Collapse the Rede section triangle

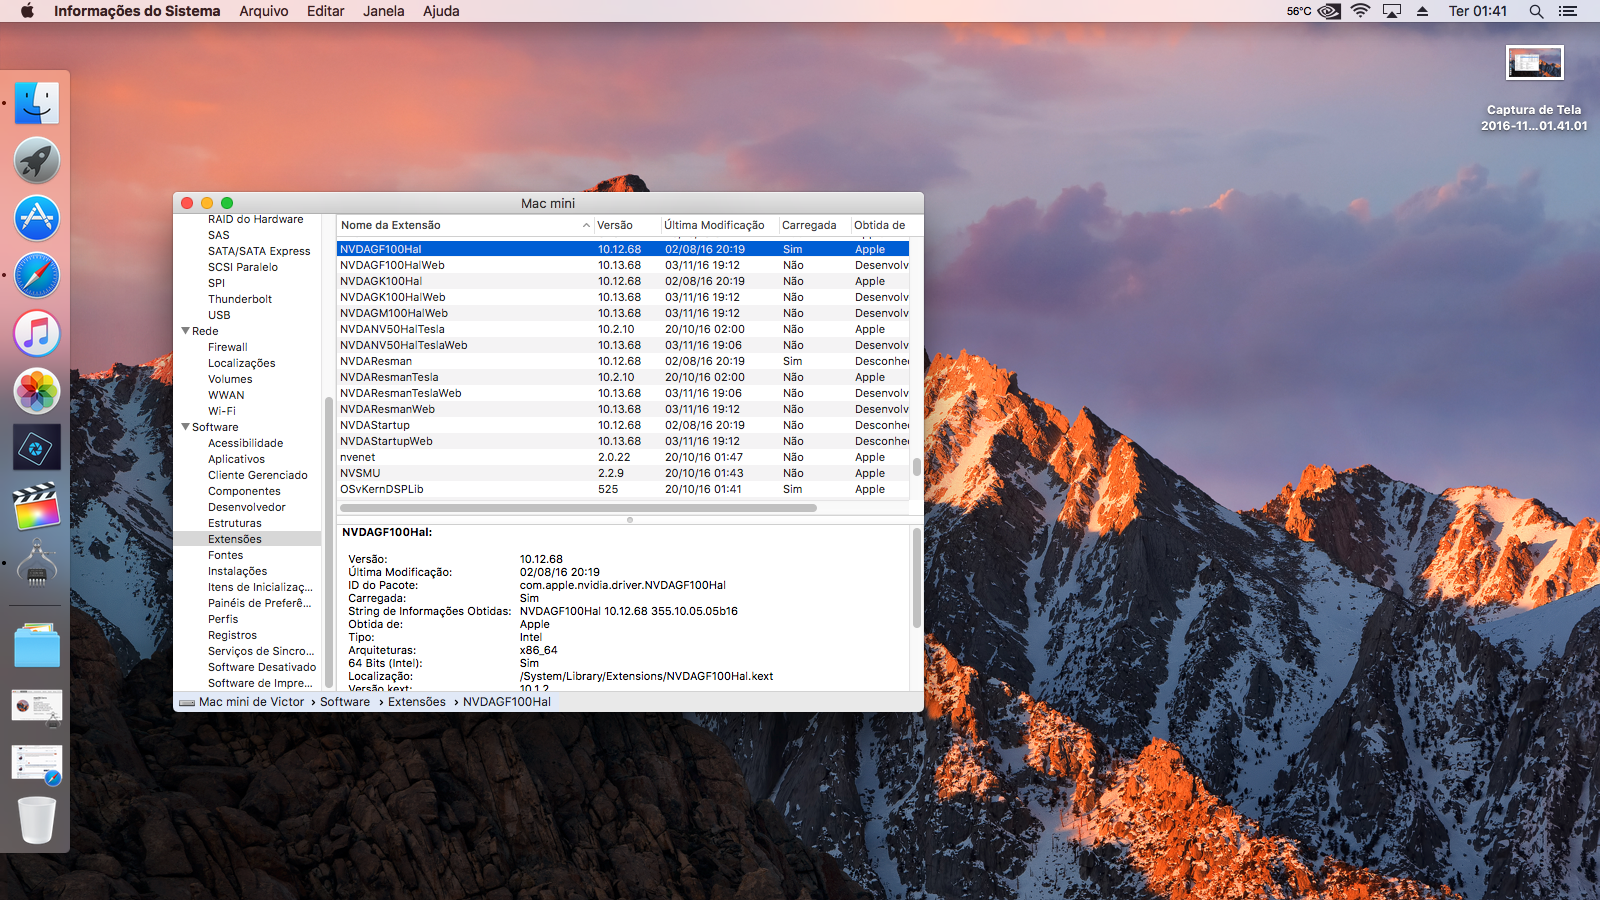point(185,331)
